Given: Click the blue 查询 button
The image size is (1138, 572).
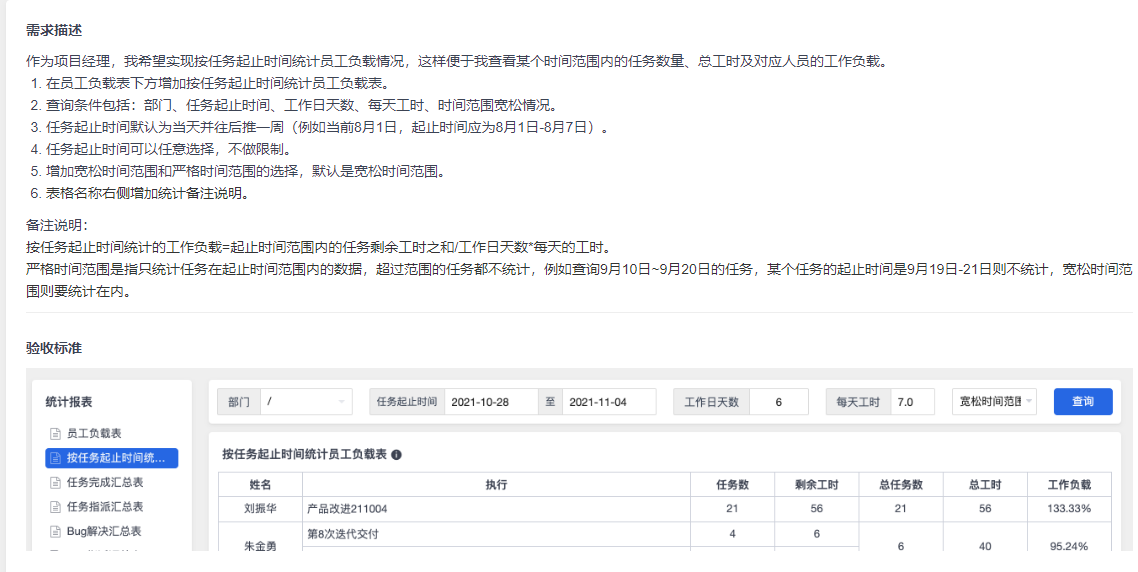Looking at the screenshot, I should [x=1083, y=401].
